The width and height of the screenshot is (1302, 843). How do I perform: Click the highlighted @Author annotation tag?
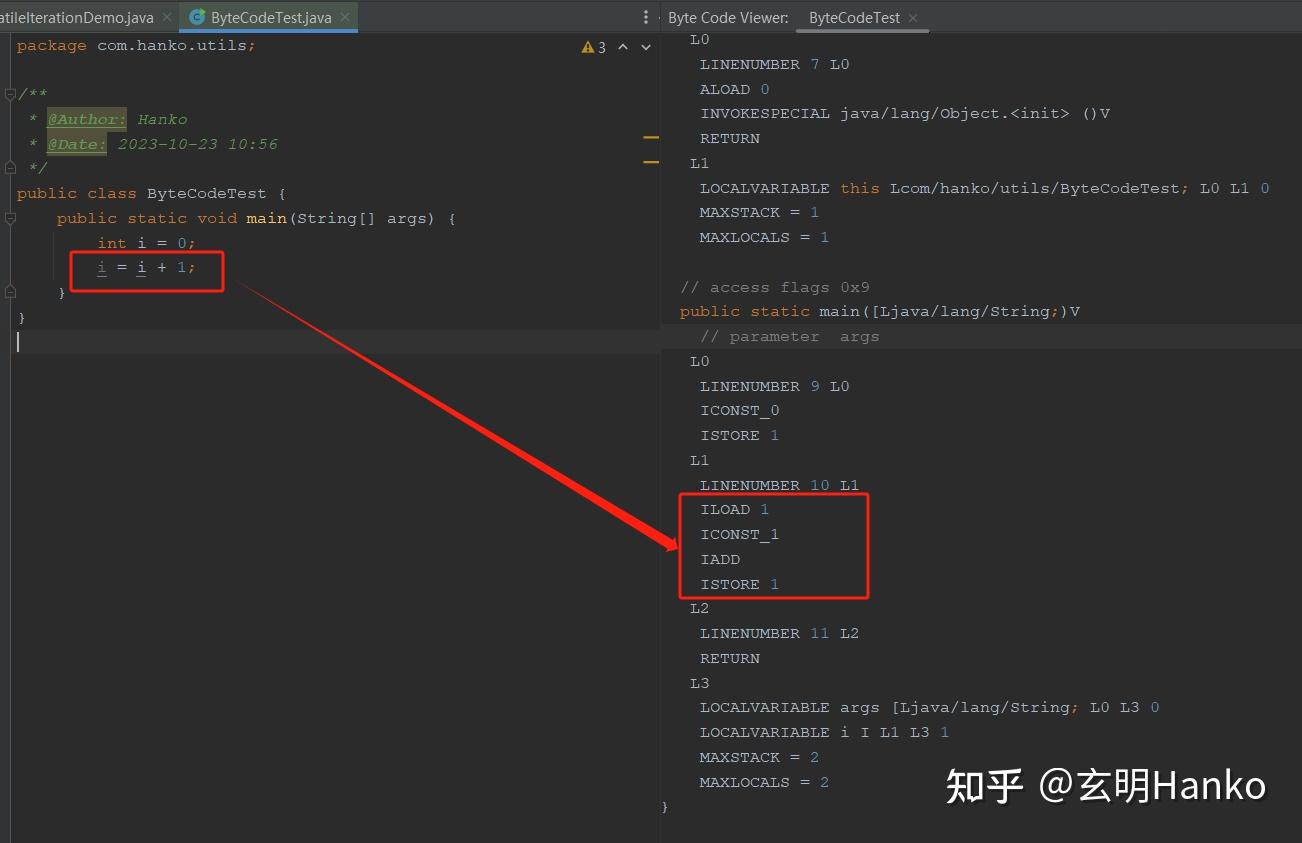coord(85,119)
